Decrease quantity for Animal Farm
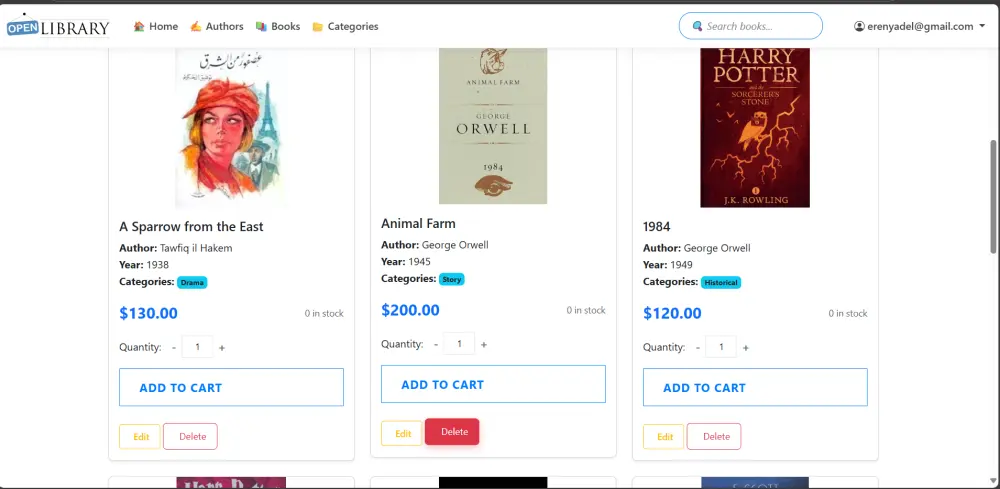Viewport: 1000px width, 489px height. 436,345
